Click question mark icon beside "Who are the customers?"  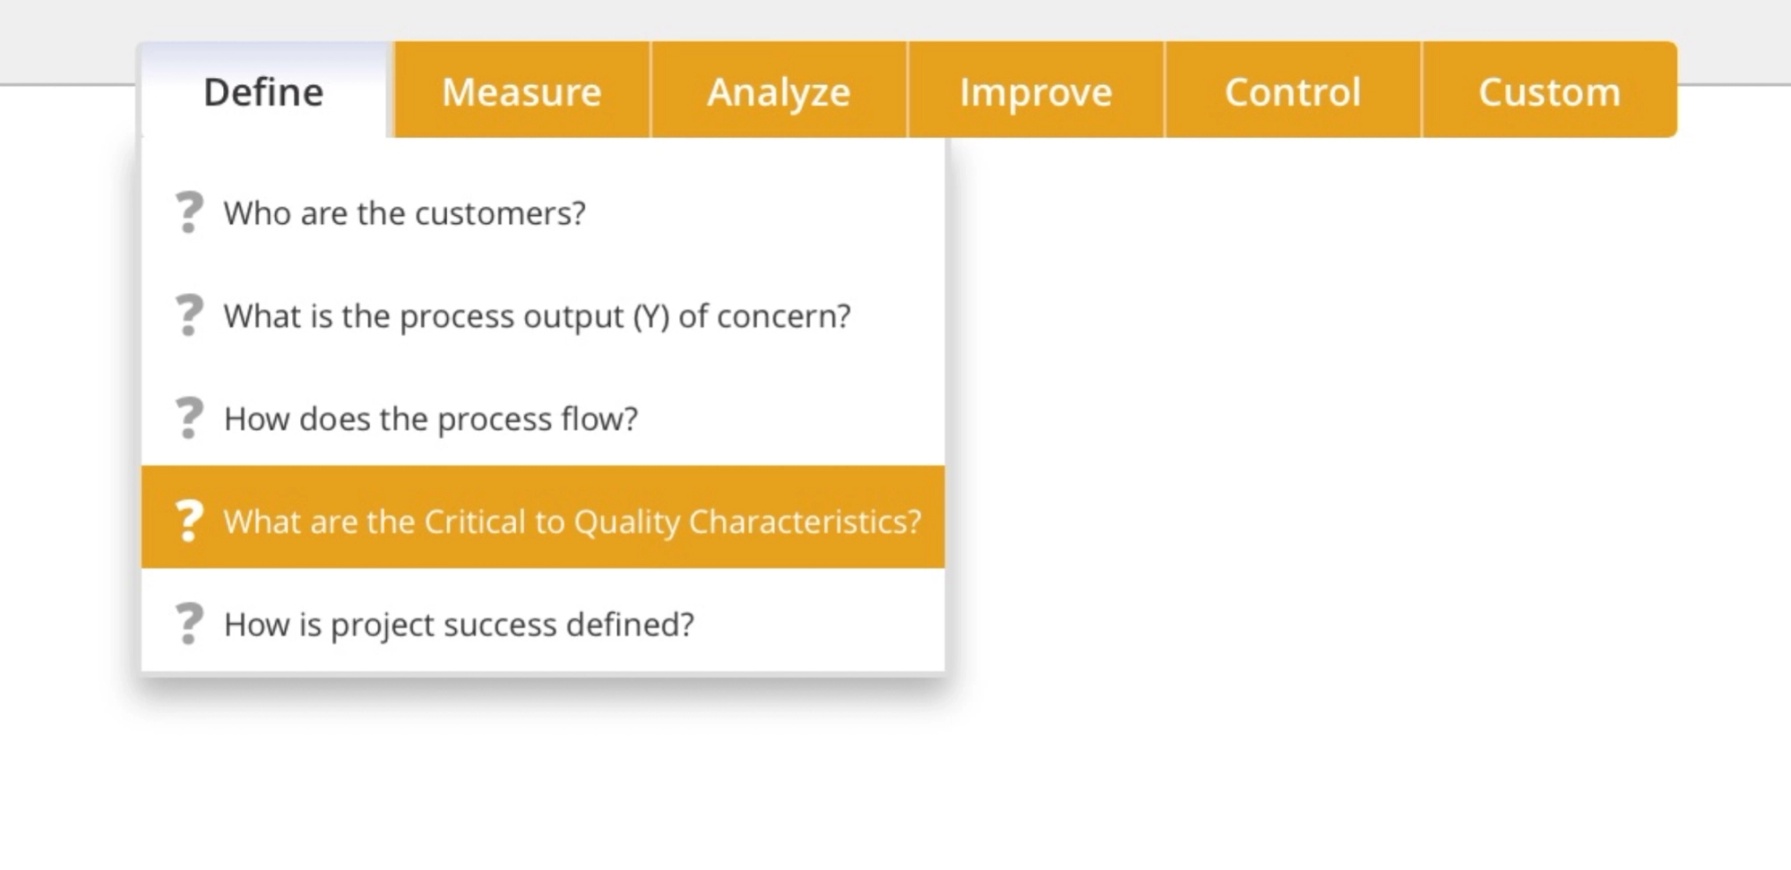coord(189,212)
